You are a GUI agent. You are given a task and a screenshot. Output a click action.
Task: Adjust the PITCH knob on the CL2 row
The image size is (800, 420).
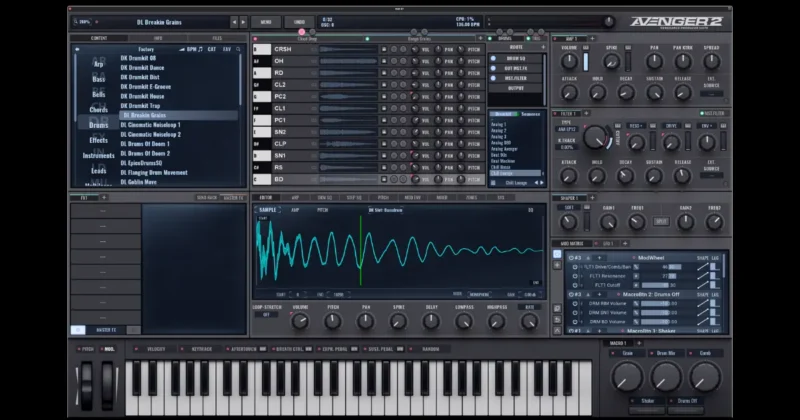click(x=461, y=85)
